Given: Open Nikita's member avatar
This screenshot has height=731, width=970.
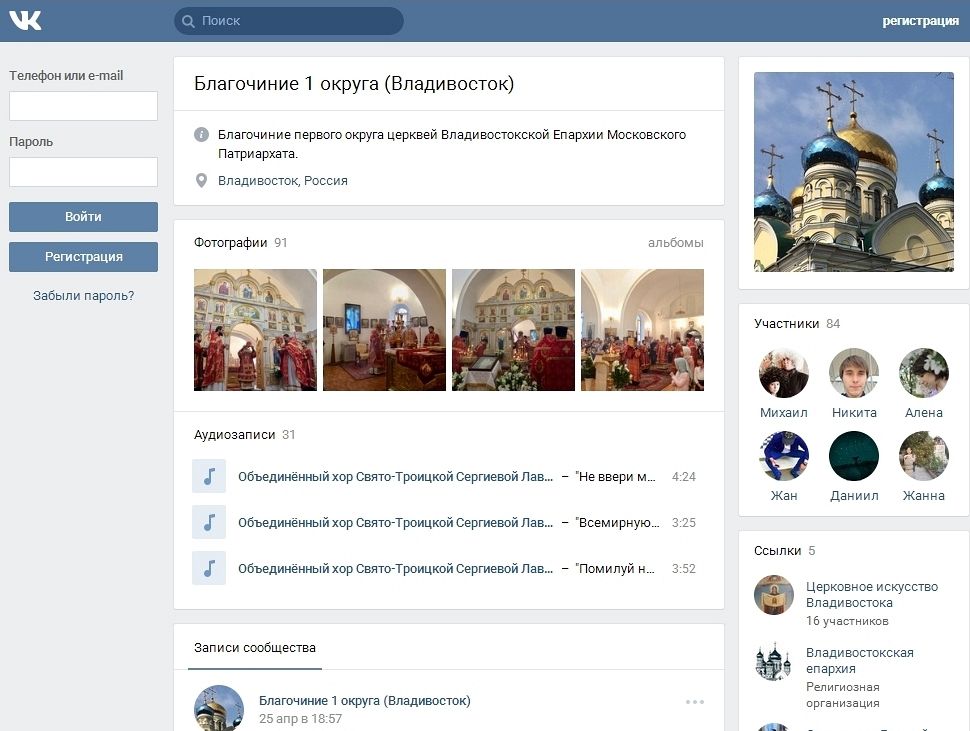Looking at the screenshot, I should point(854,373).
